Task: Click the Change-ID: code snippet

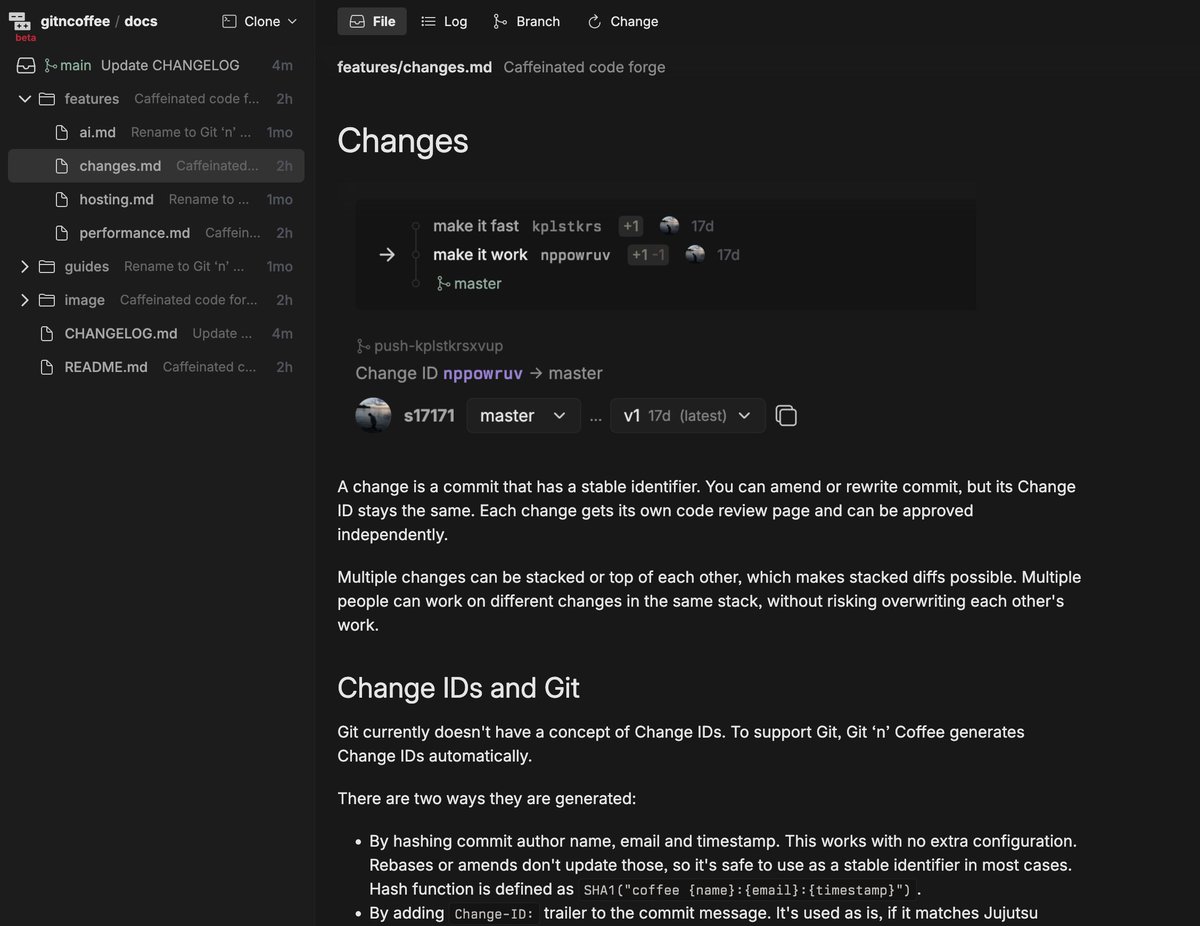Action: [494, 913]
